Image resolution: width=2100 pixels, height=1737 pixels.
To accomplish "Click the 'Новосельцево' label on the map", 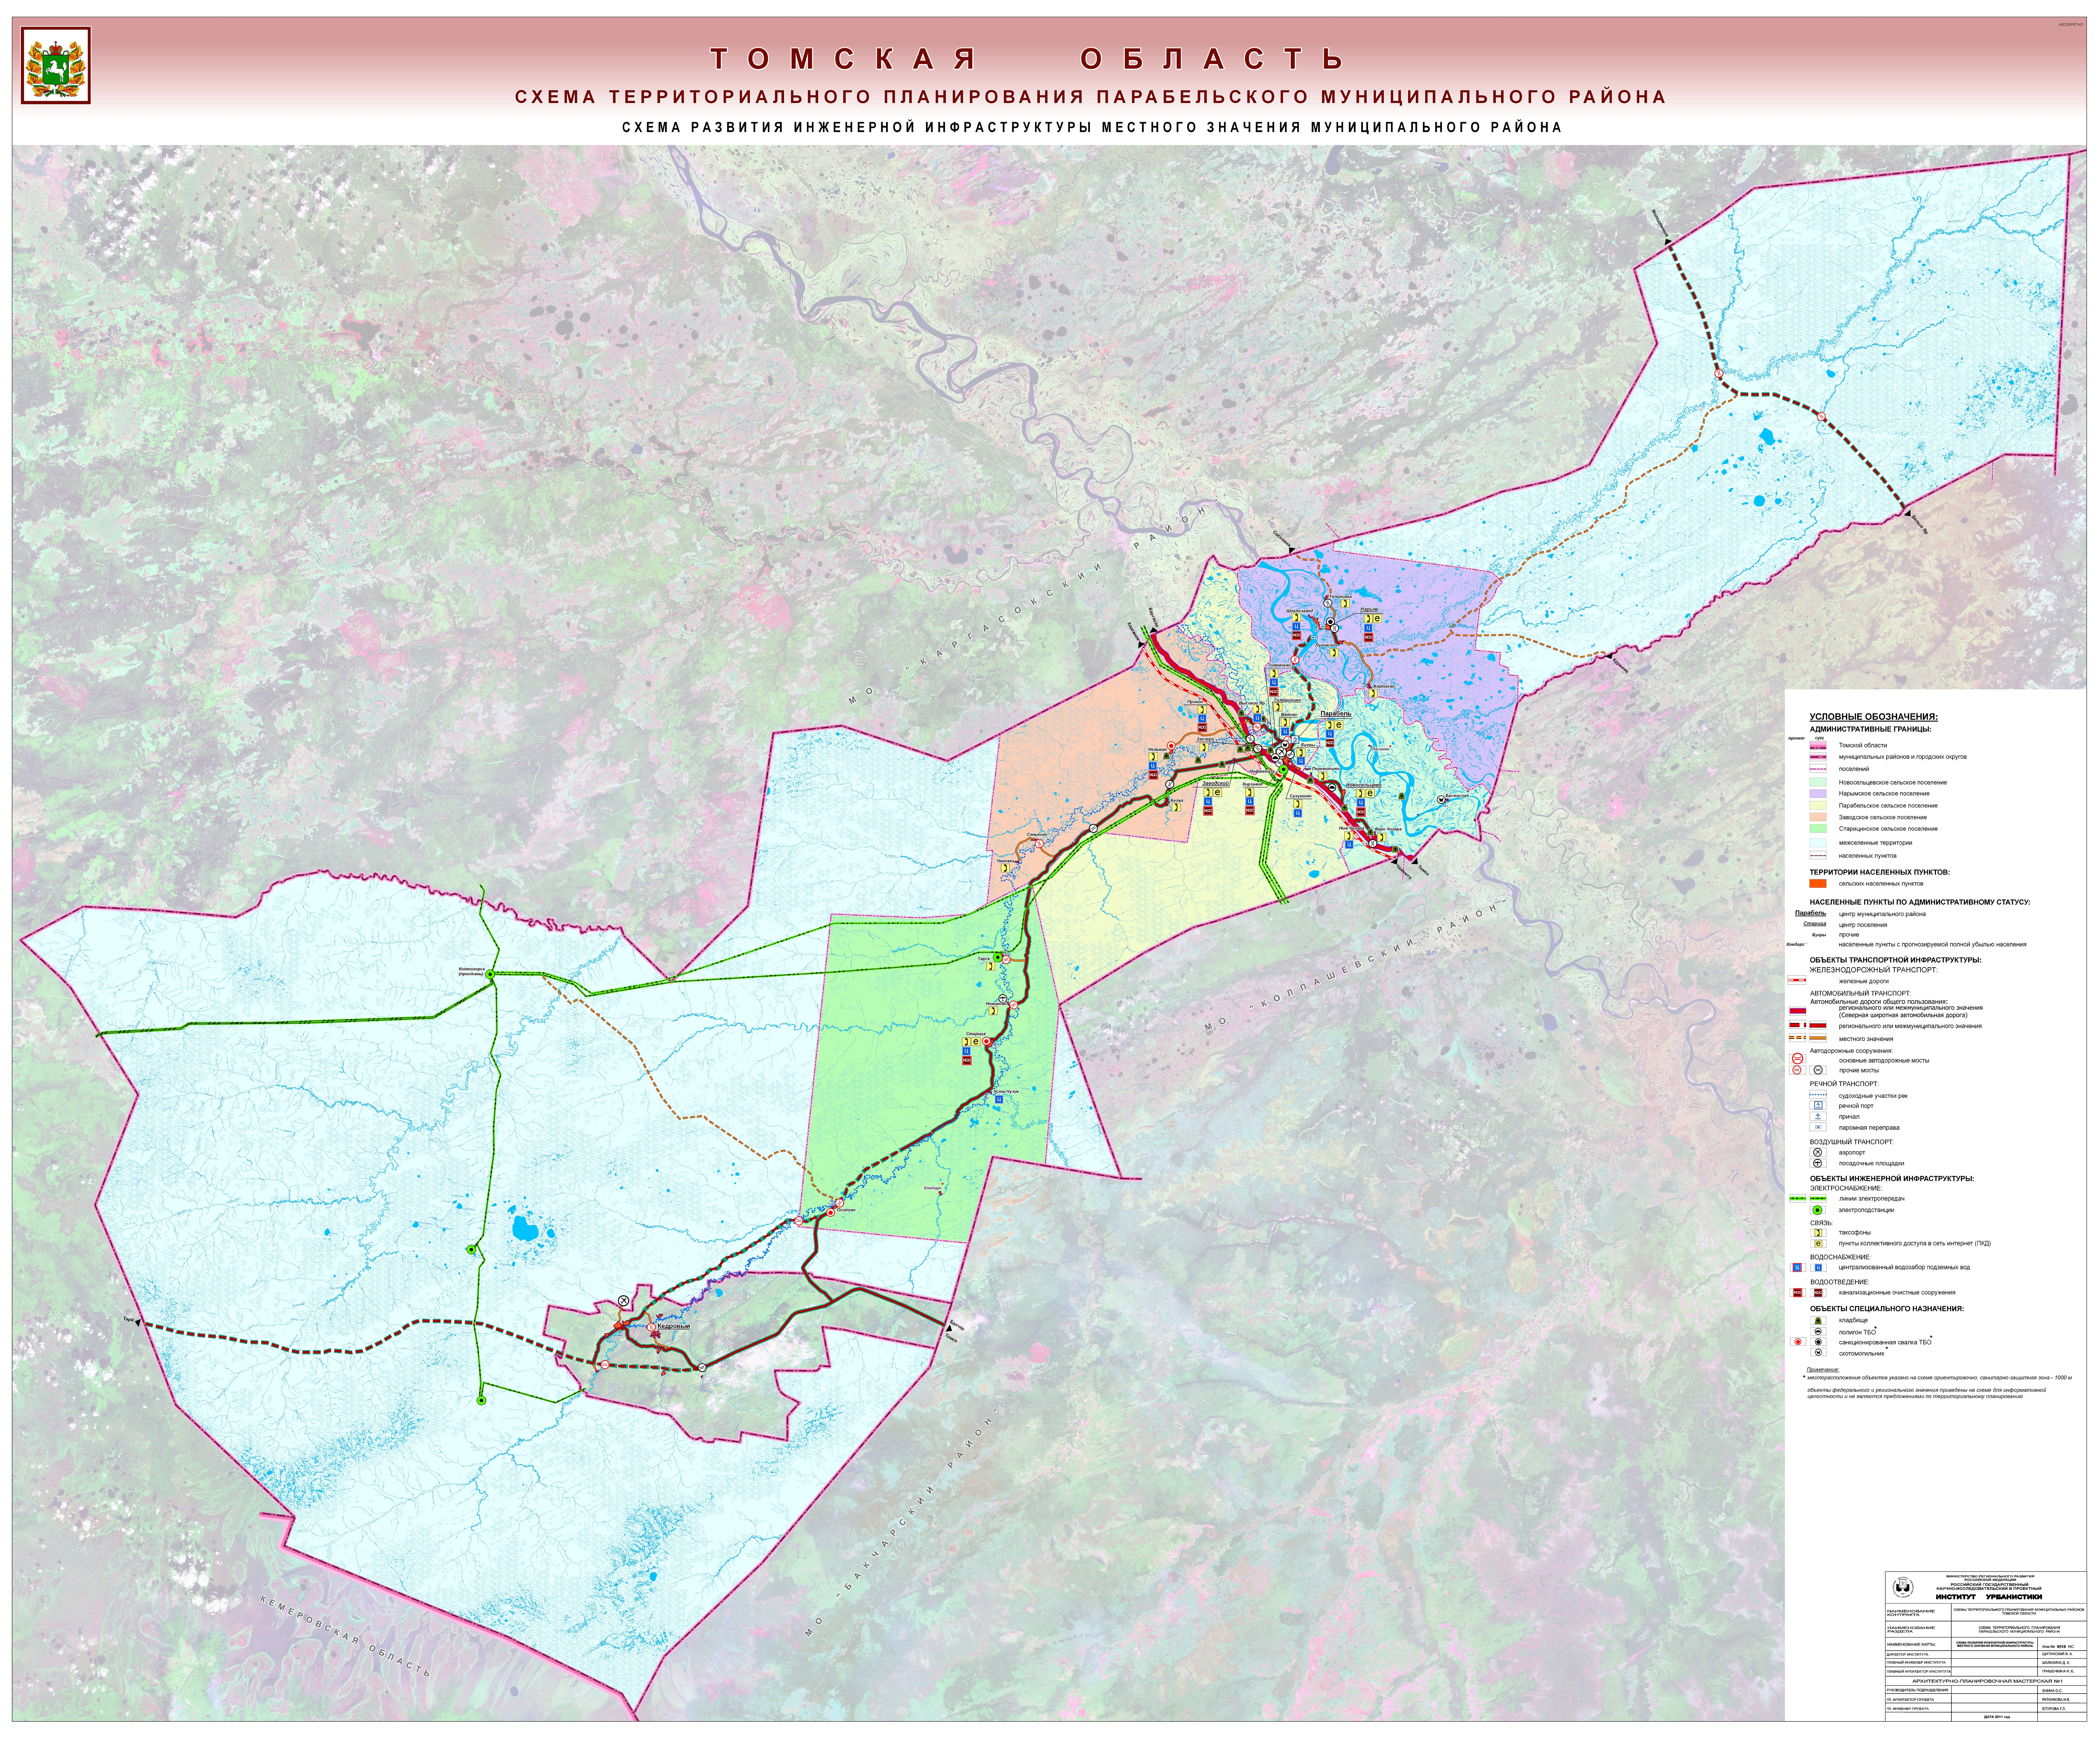I will (1364, 785).
